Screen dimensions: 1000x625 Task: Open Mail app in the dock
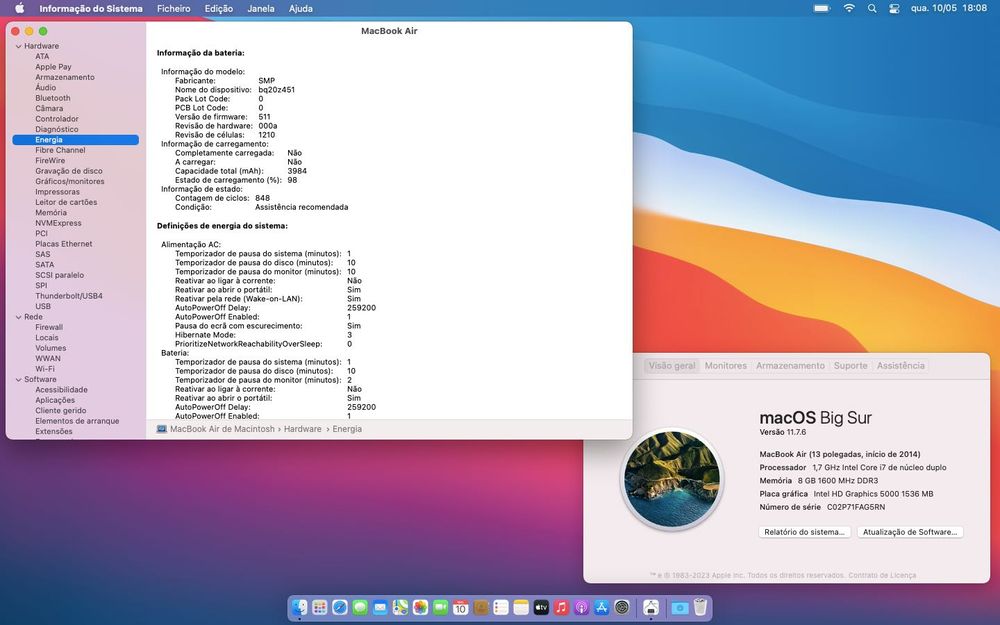tap(380, 608)
